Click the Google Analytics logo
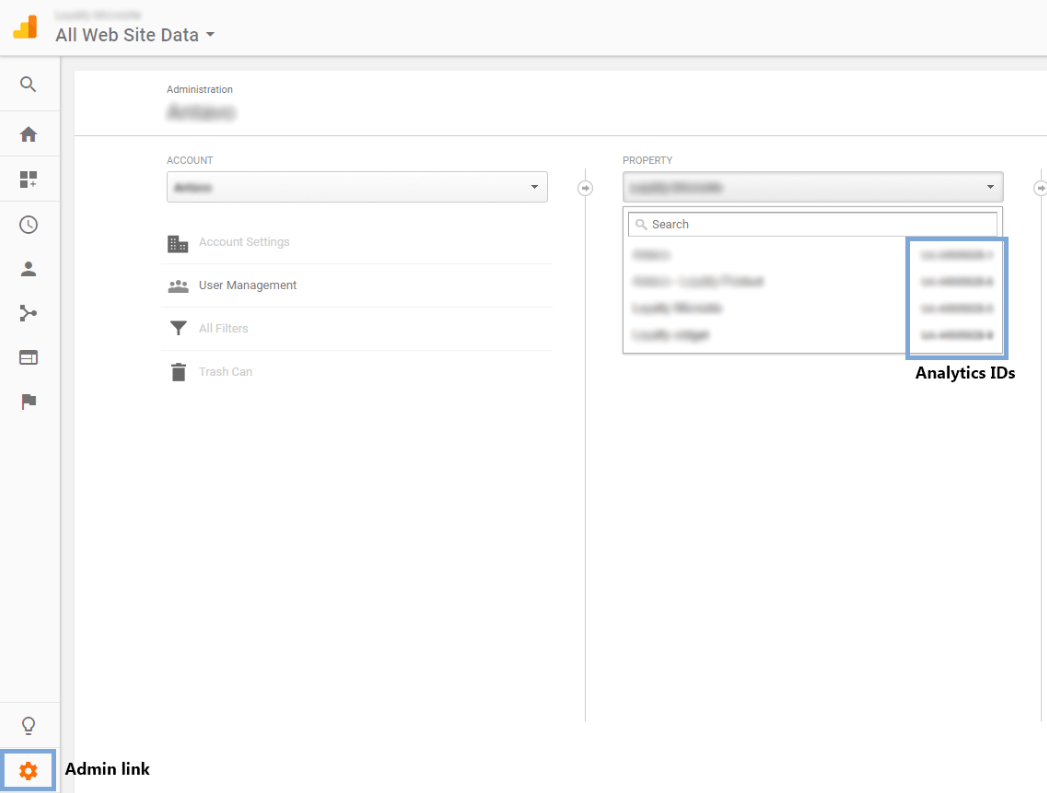1047x793 pixels. [25, 27]
